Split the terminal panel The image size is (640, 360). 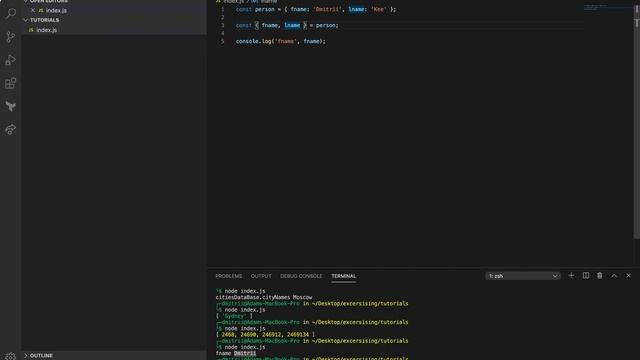[586, 276]
